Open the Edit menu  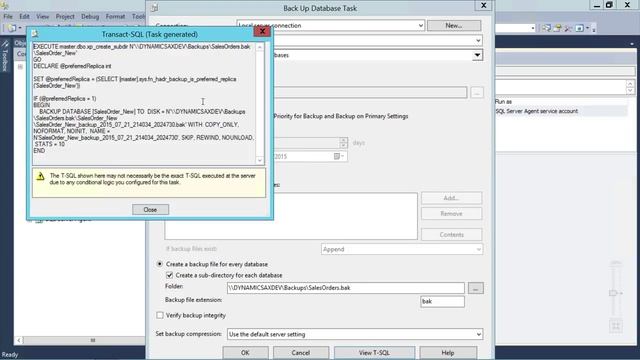pos(24,17)
